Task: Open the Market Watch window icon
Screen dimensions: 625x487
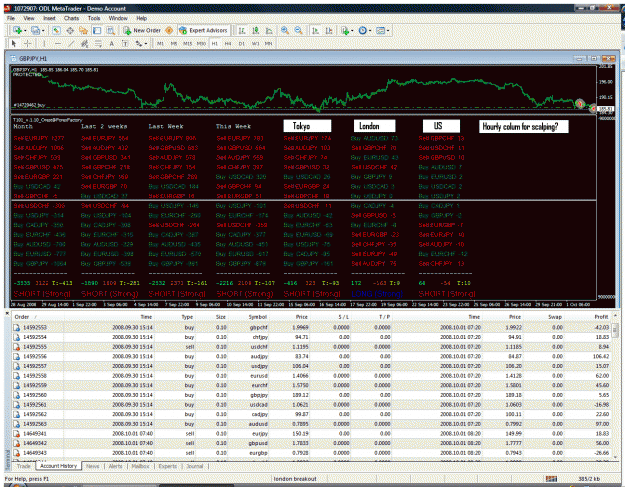Action: point(56,30)
